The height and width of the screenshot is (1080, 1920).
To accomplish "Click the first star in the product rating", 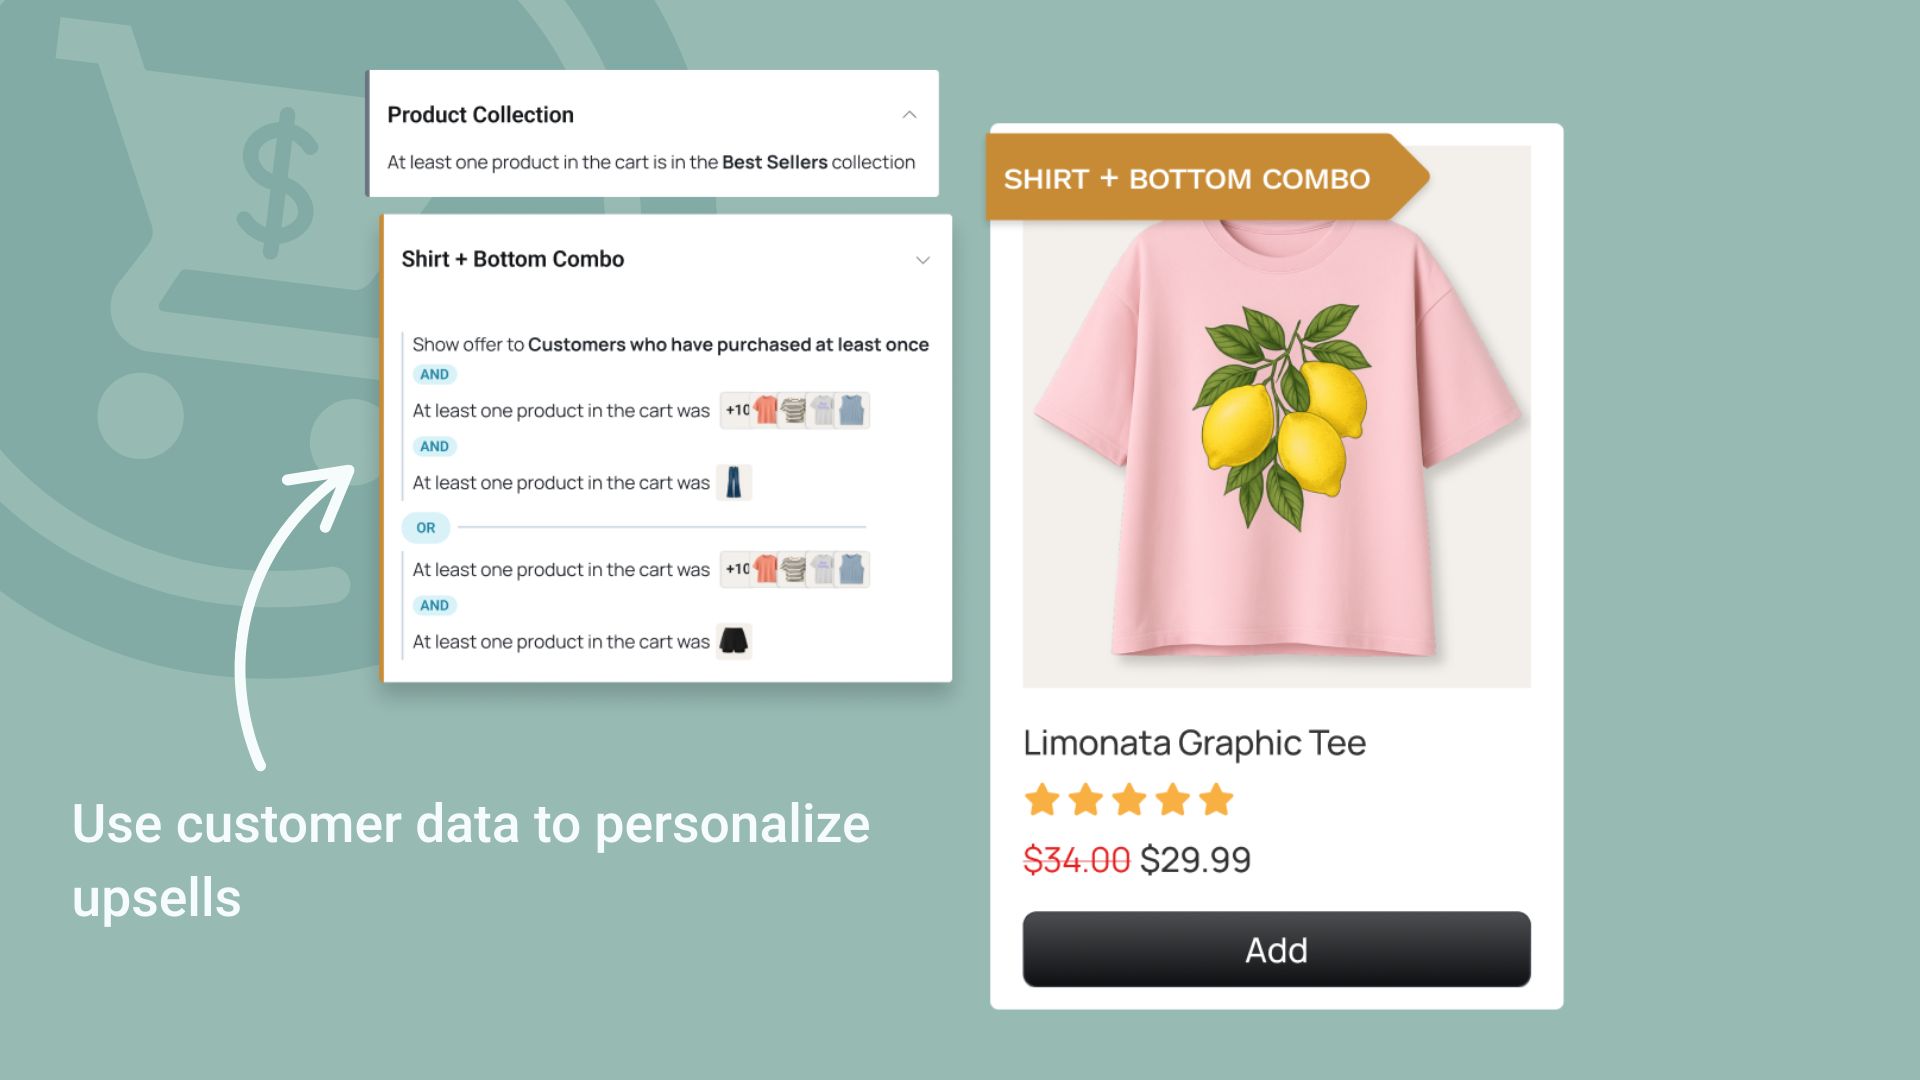I will (1042, 800).
